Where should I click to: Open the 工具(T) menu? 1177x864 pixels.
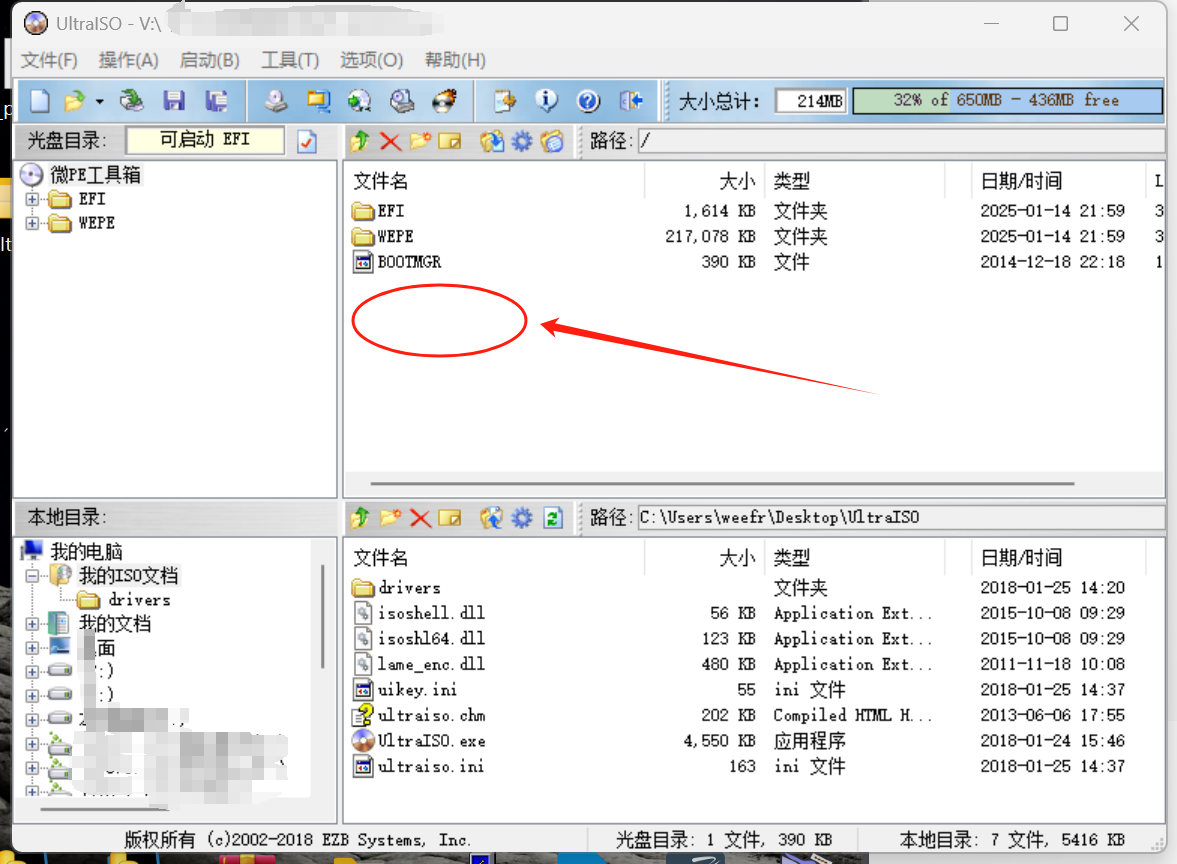pyautogui.click(x=290, y=60)
